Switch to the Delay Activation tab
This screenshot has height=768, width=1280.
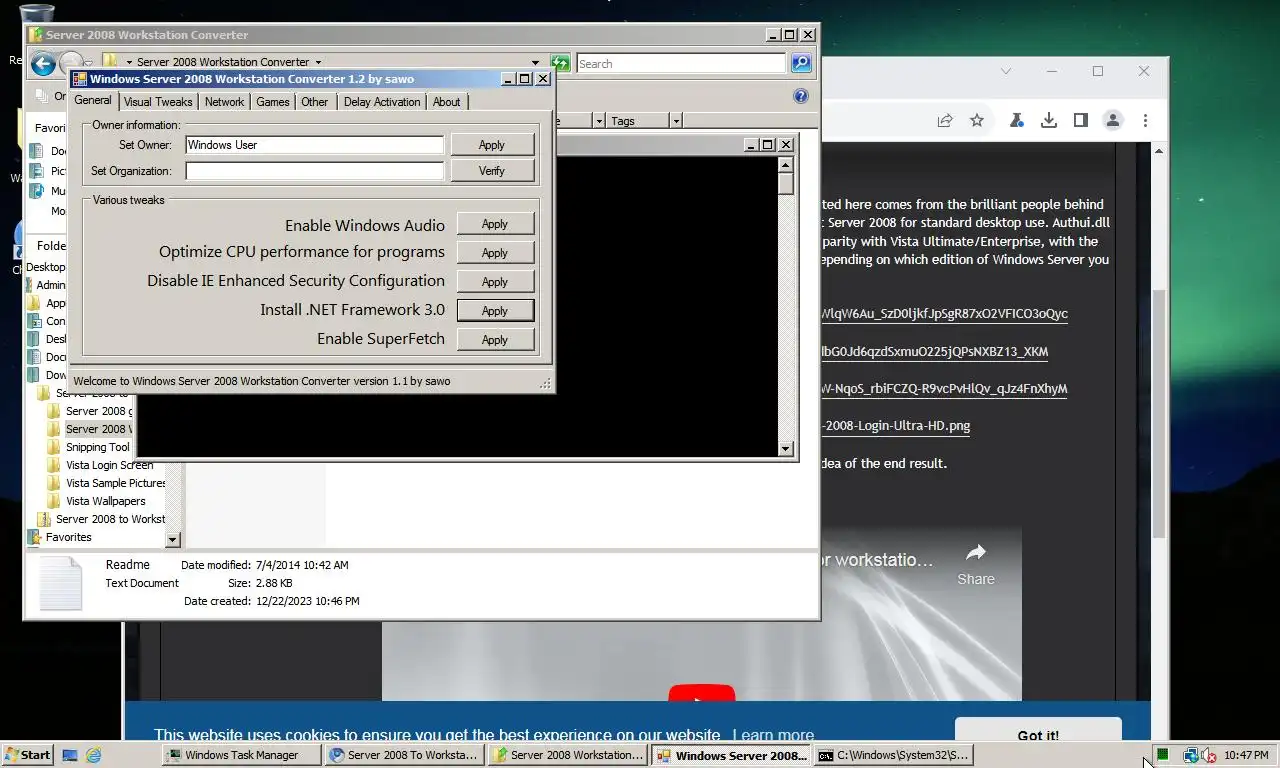click(382, 102)
